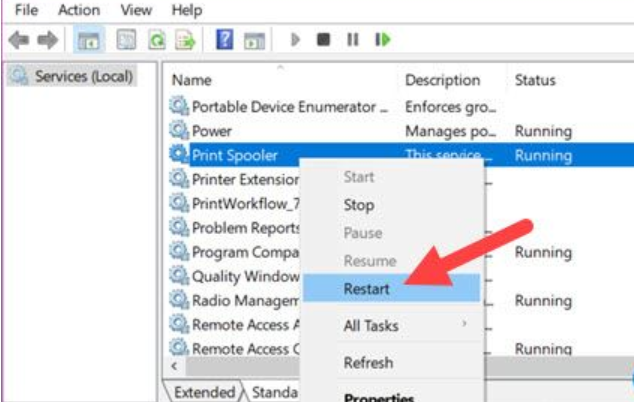Click the green Refresh toolbar icon
The image size is (634, 402).
pyautogui.click(x=157, y=40)
